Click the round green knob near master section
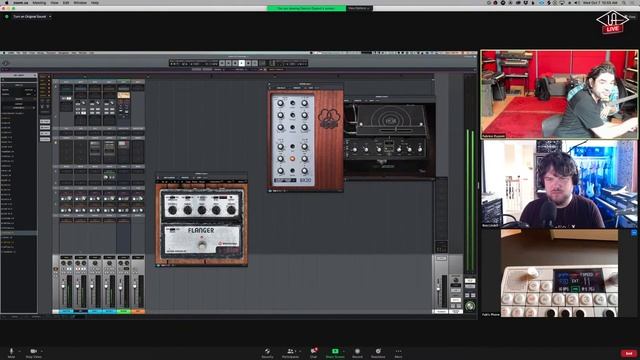This screenshot has width=640, height=360. (x=470, y=306)
